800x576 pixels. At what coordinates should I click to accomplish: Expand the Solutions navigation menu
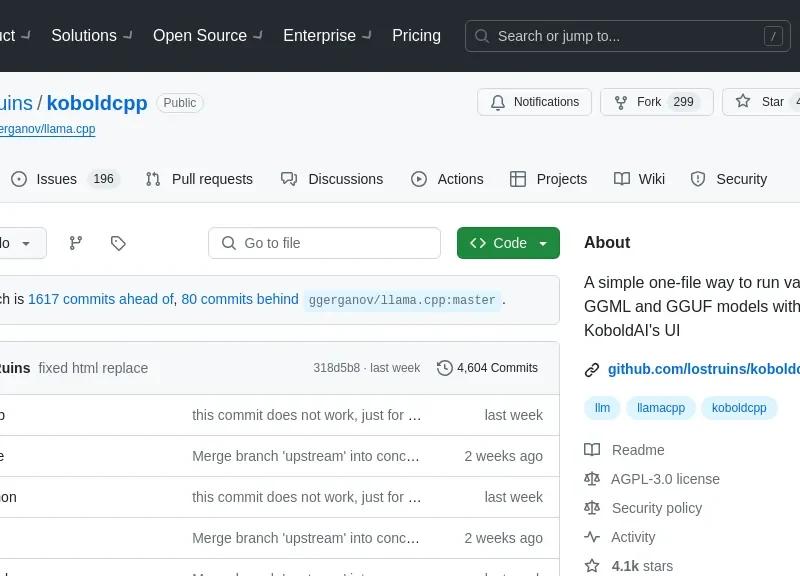coord(90,36)
